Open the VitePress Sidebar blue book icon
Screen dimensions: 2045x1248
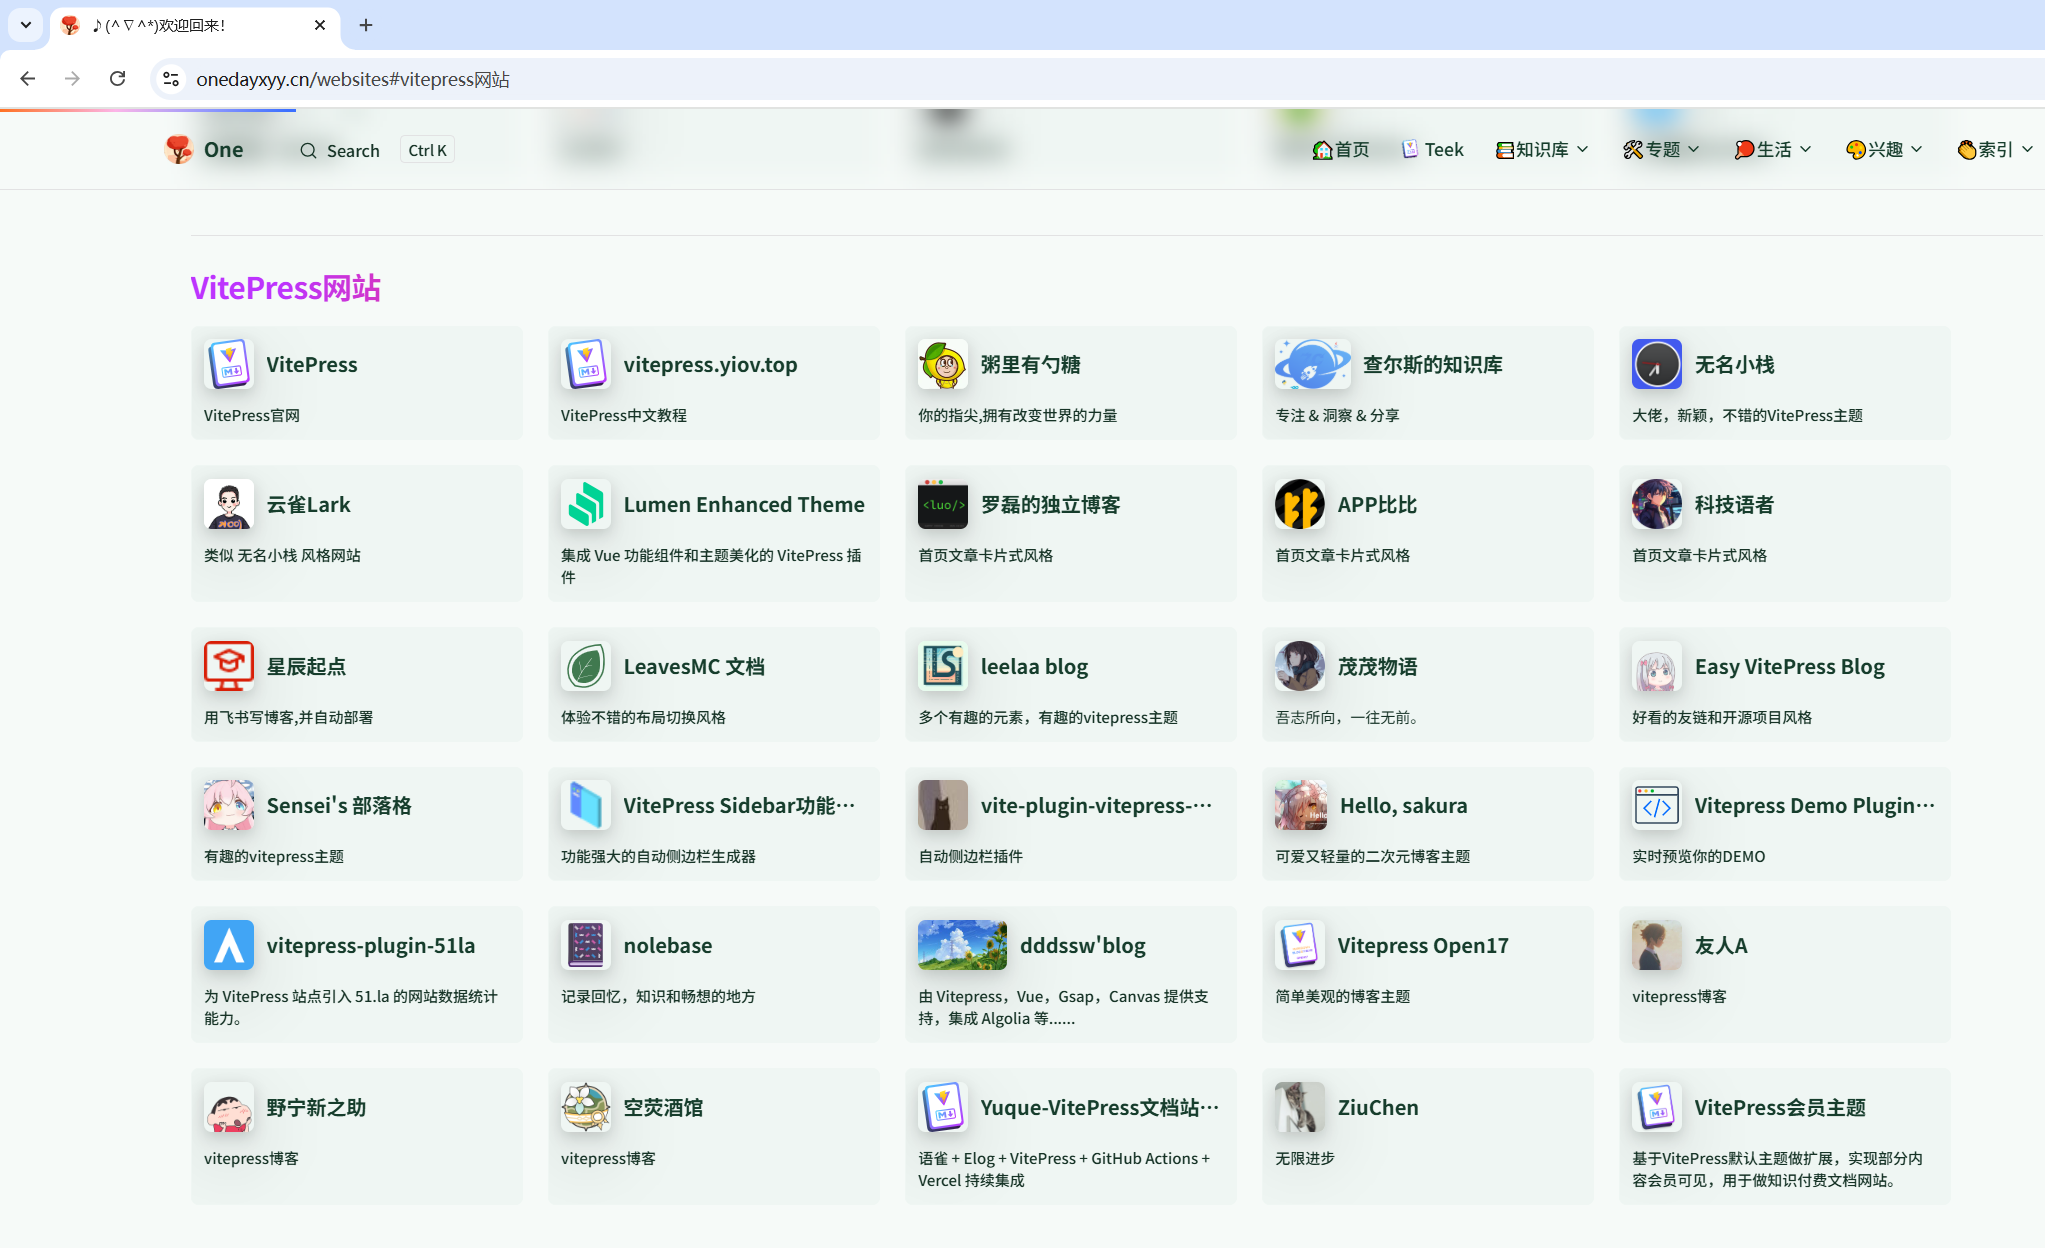point(586,805)
